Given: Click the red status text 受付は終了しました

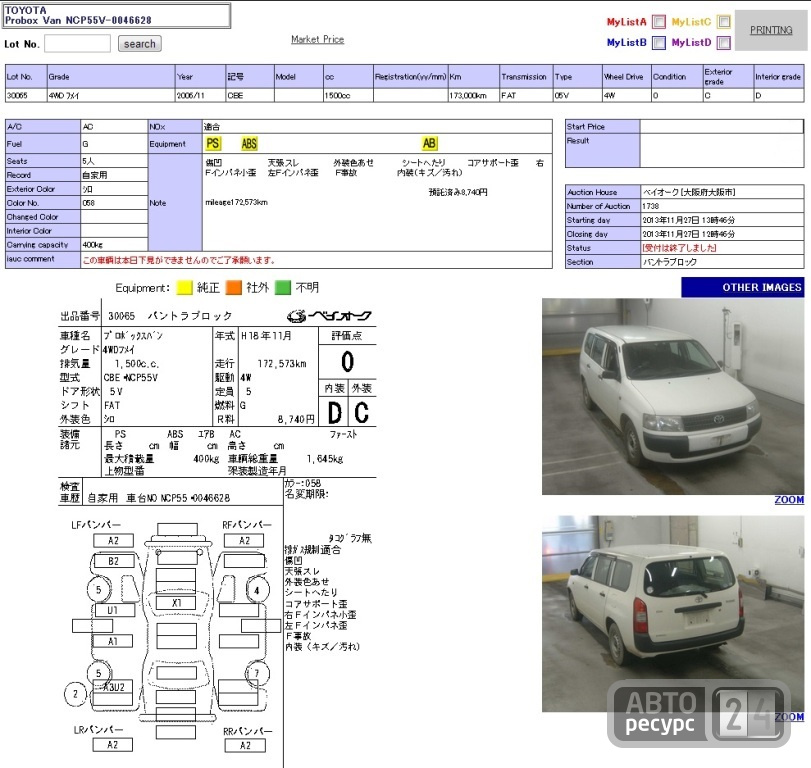Looking at the screenshot, I should tap(679, 248).
